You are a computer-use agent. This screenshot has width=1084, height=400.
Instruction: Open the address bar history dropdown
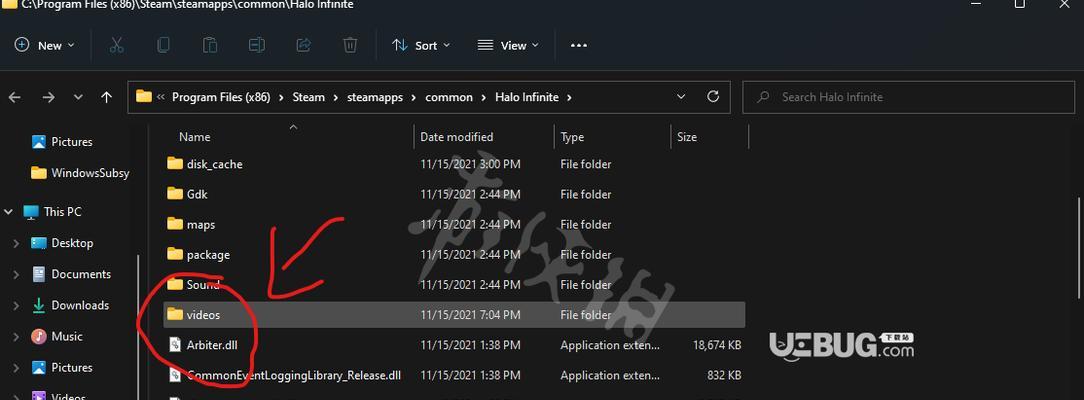pos(682,97)
